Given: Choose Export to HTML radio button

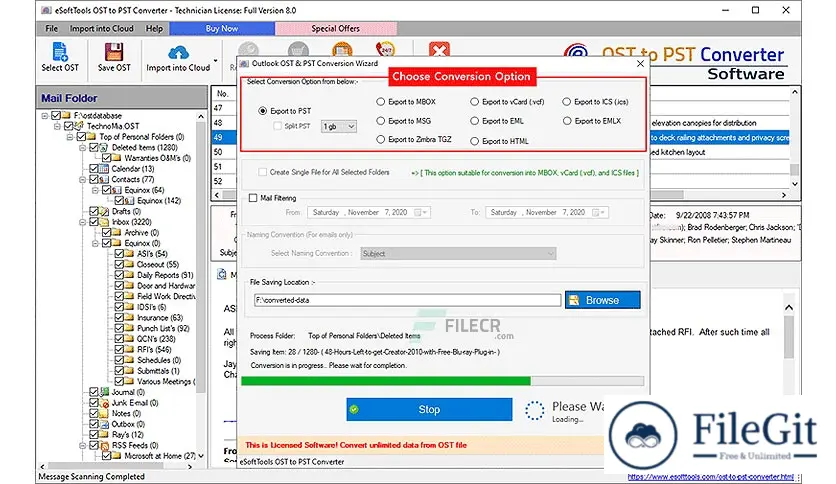Looking at the screenshot, I should click(x=475, y=141).
